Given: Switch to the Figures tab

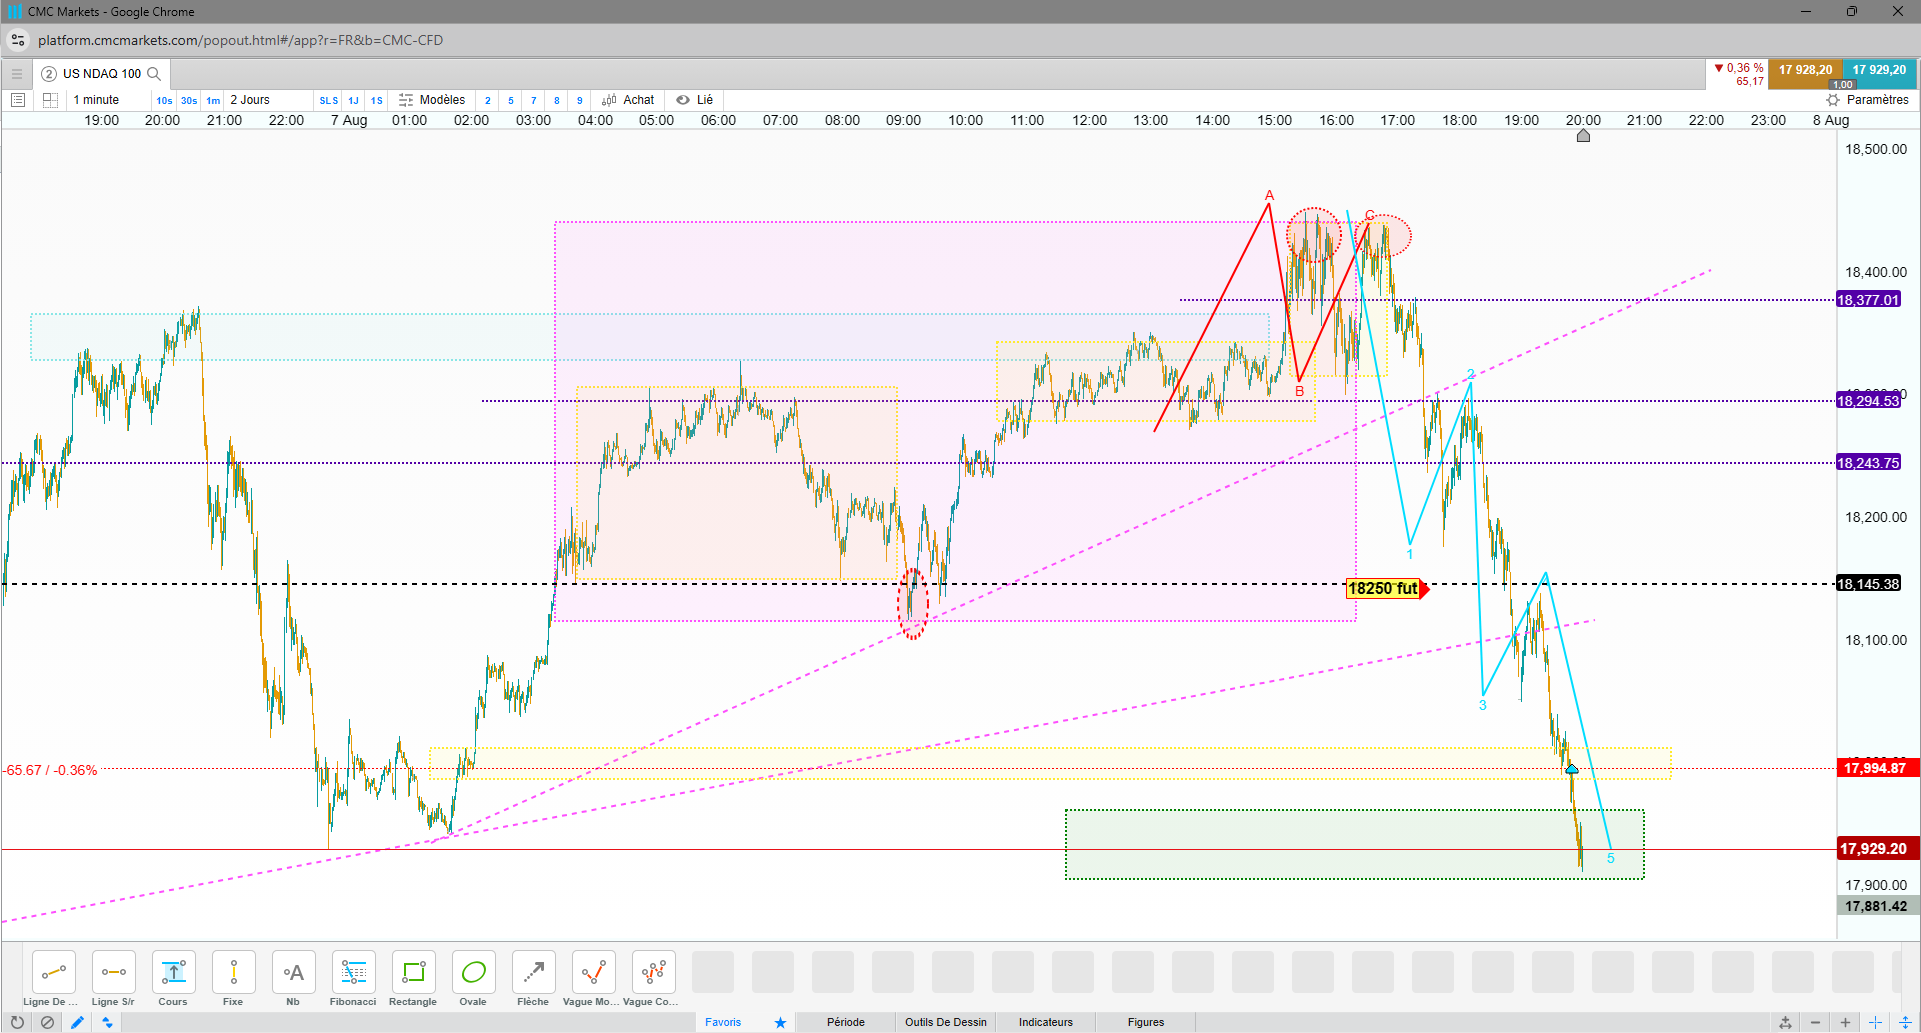Looking at the screenshot, I should pos(1146,1022).
